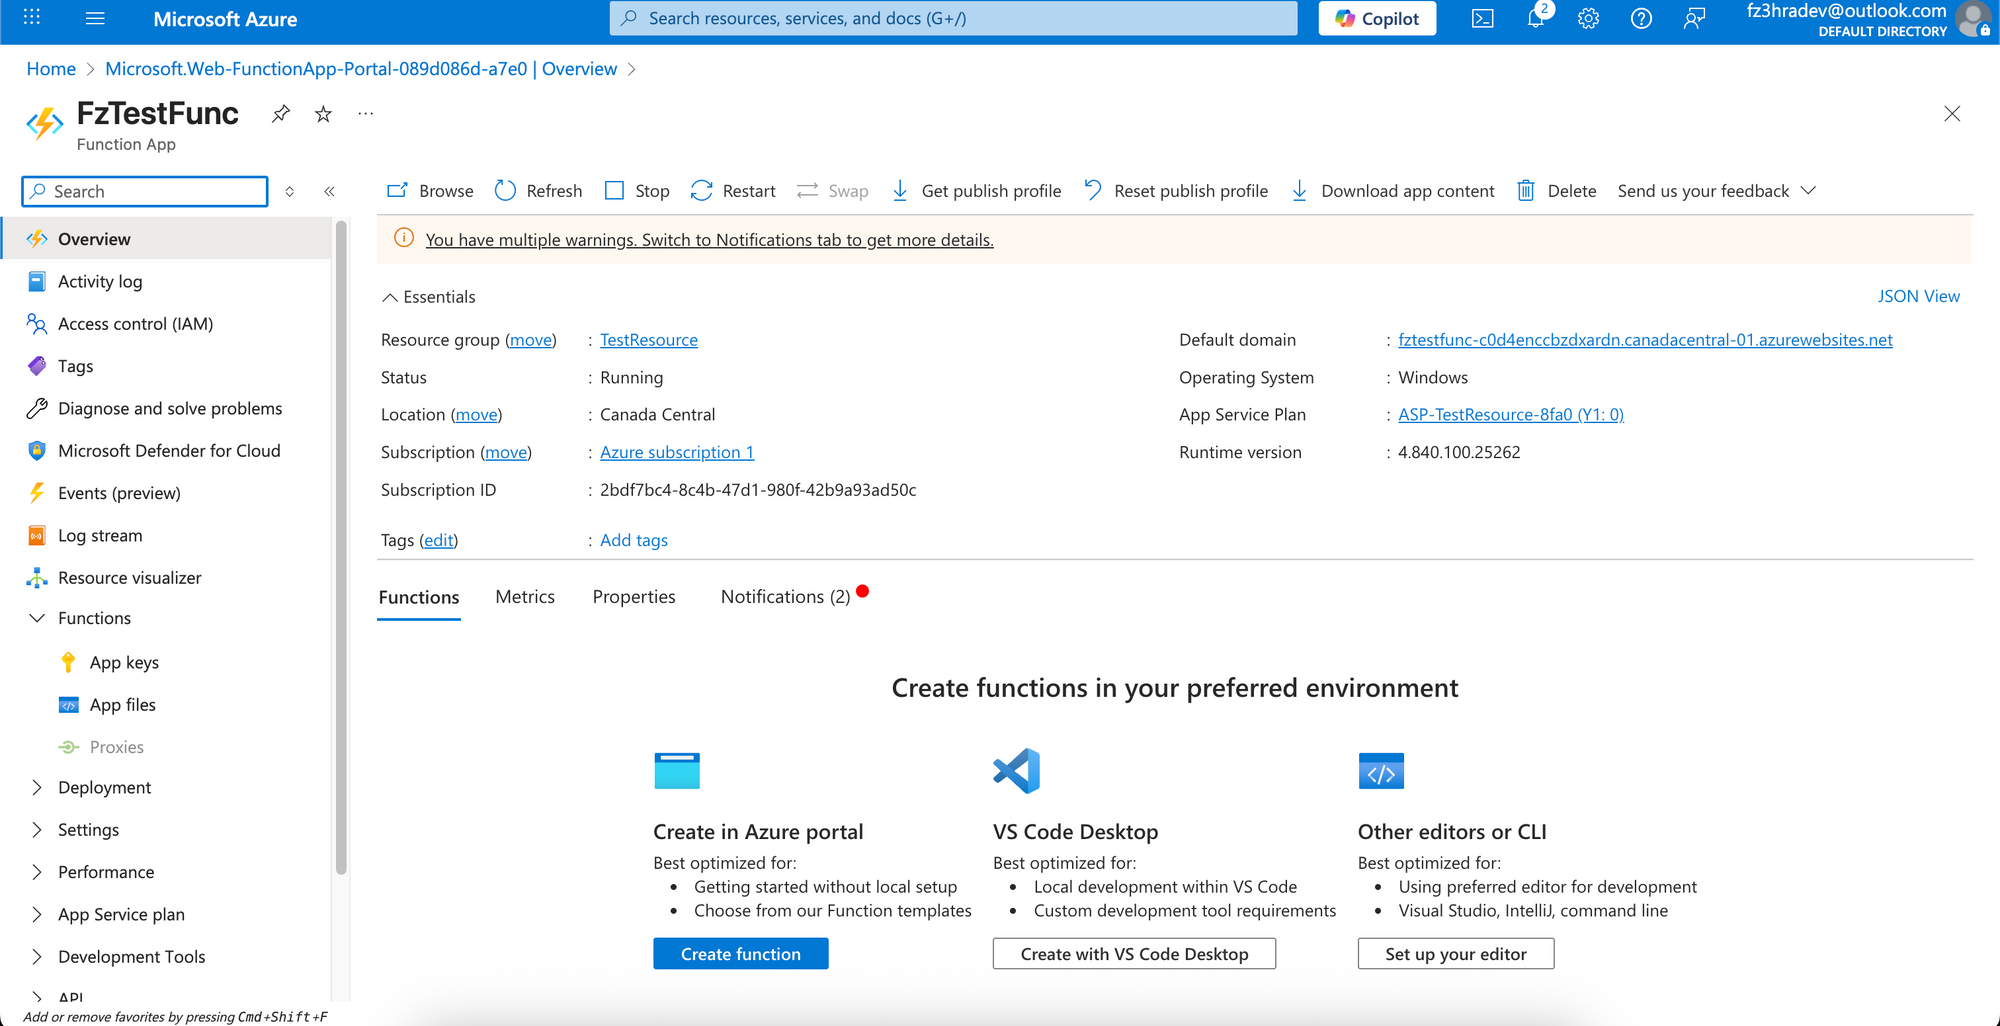The width and height of the screenshot is (2000, 1026).
Task: Click Create with VS Code Desktop
Action: (x=1134, y=954)
